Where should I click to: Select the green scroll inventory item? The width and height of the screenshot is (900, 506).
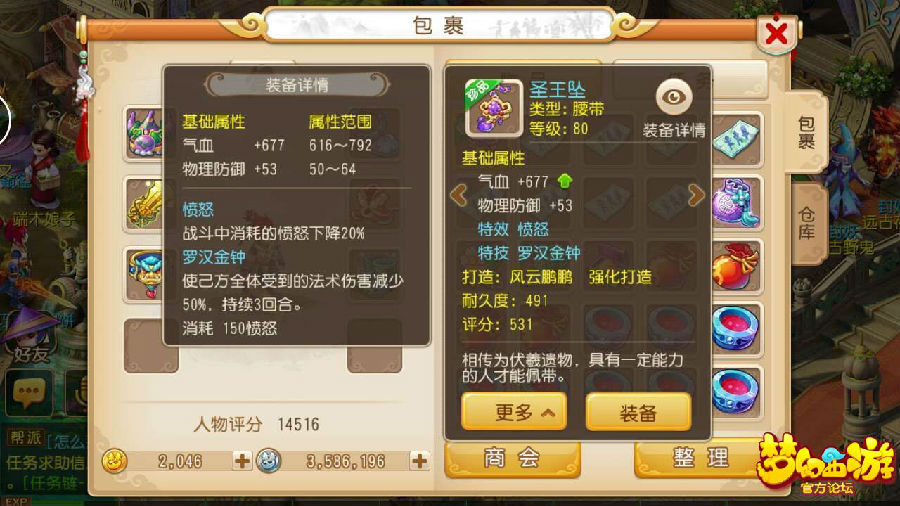[x=736, y=138]
